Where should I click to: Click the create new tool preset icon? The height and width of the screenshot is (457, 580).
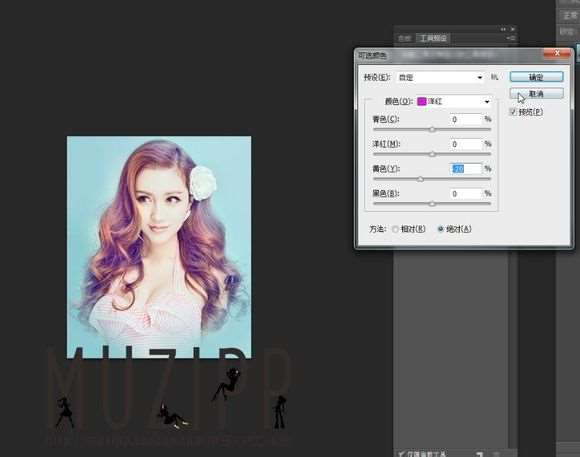point(479,454)
